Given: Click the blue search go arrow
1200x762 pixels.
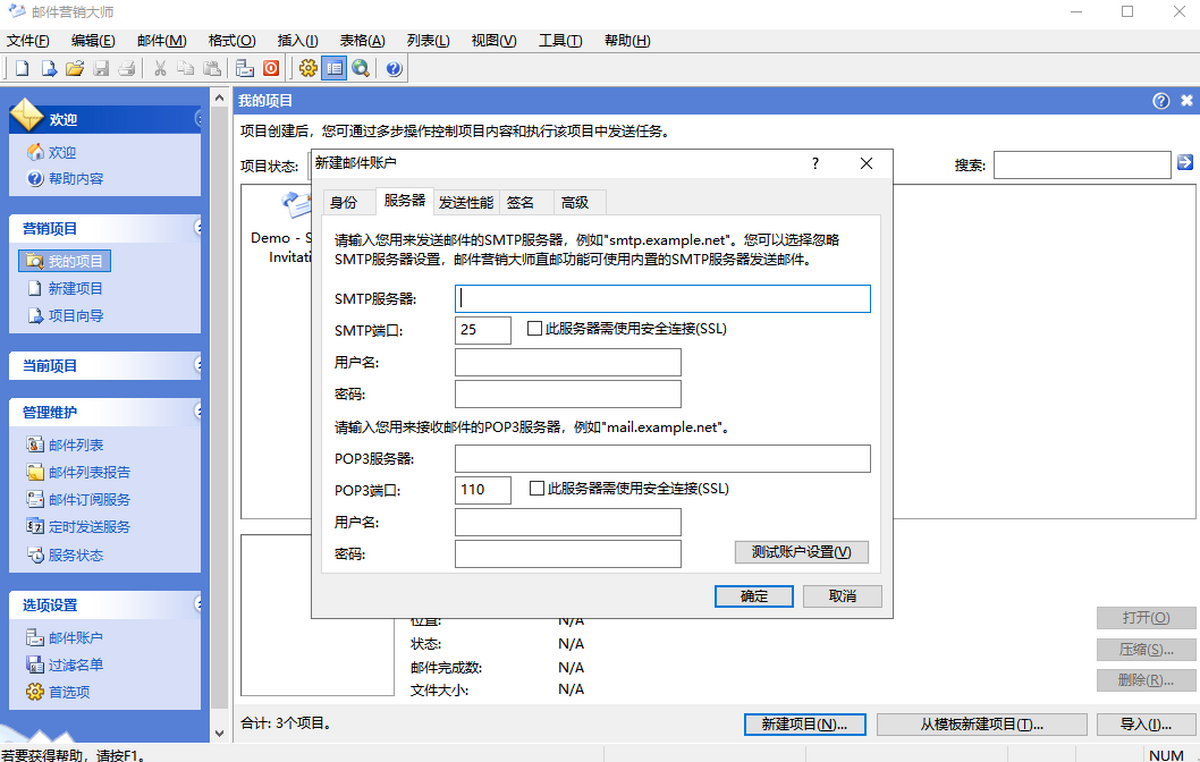Looking at the screenshot, I should pyautogui.click(x=1185, y=163).
